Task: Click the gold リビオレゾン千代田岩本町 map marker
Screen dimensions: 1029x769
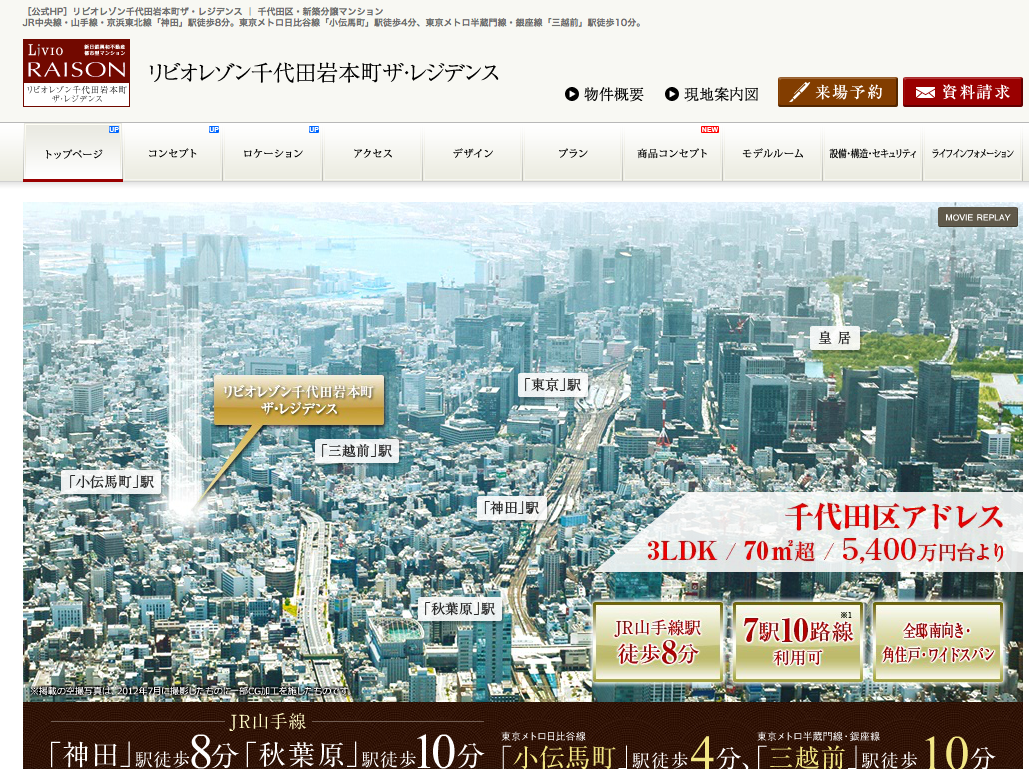Action: pos(298,399)
